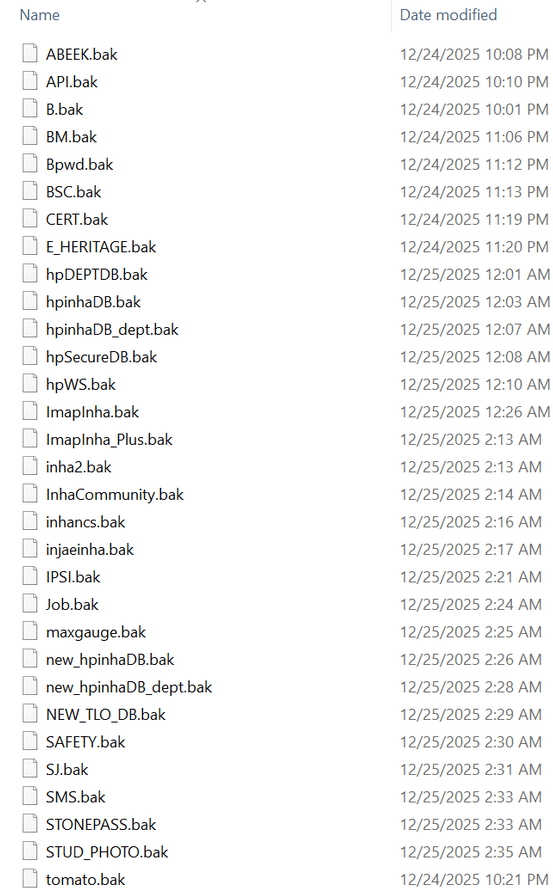Select the tomato.bak file entry
Screen dimensions: 553x888
(x=86, y=880)
